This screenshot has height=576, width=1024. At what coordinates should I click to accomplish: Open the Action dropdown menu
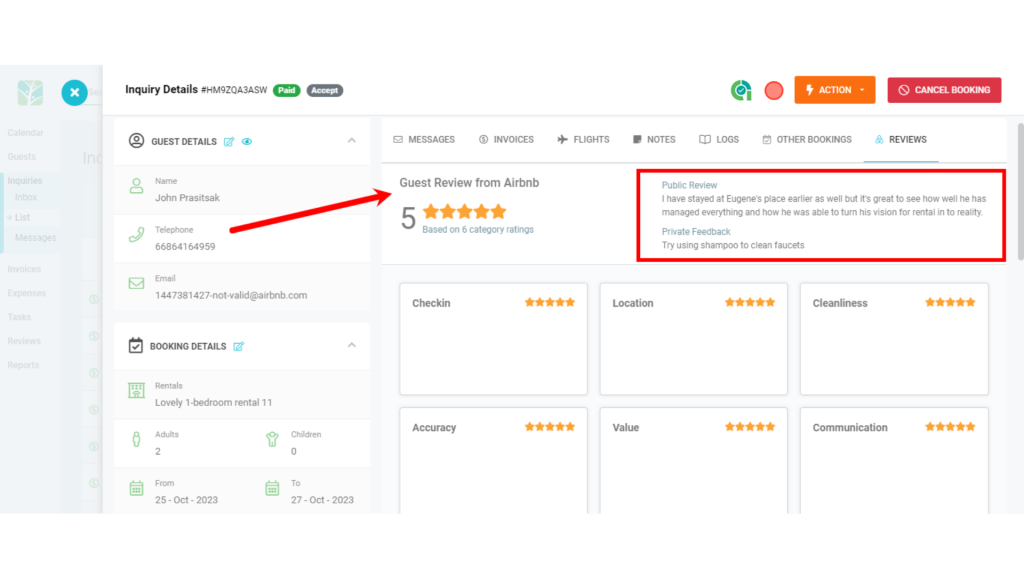(x=835, y=90)
